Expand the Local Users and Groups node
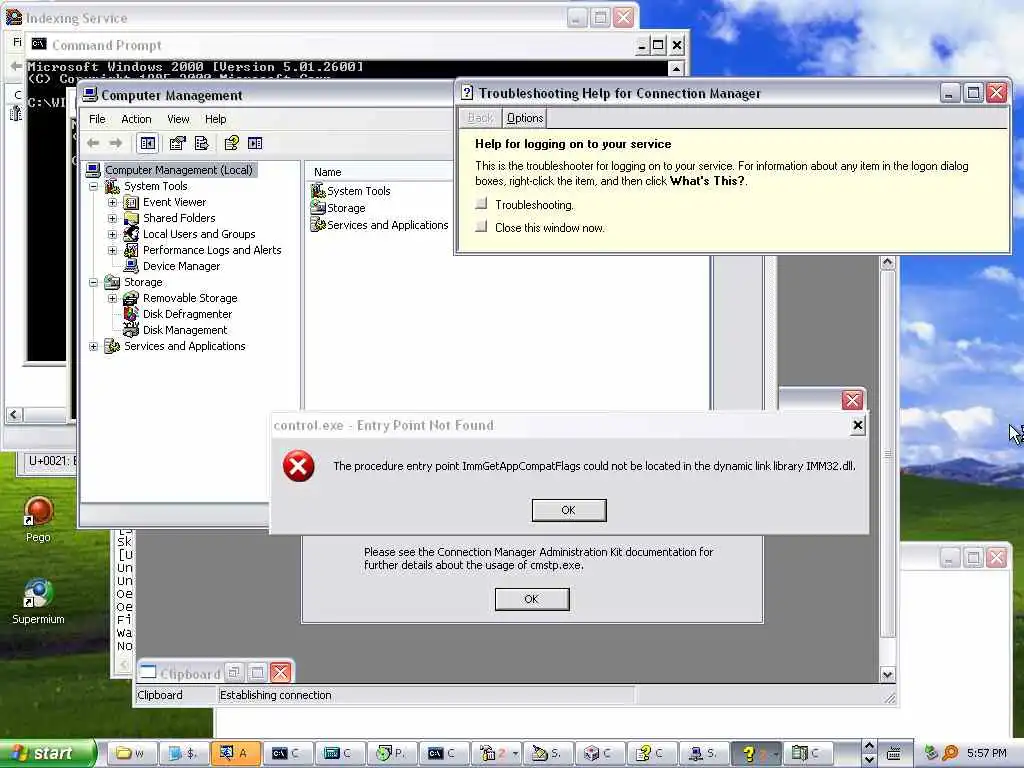Viewport: 1024px width, 768px height. [x=112, y=234]
